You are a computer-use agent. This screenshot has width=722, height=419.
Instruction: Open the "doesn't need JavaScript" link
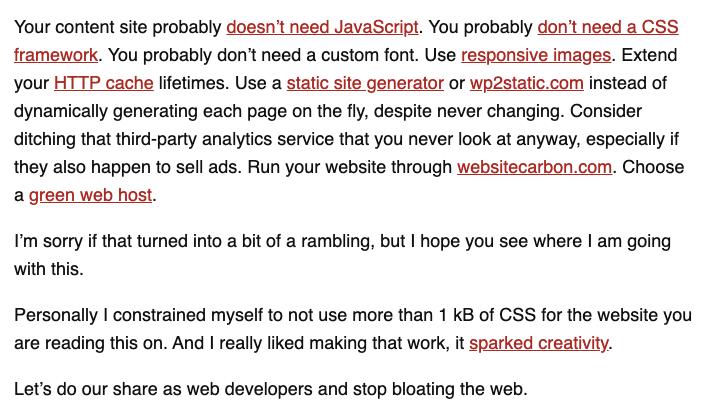(322, 28)
